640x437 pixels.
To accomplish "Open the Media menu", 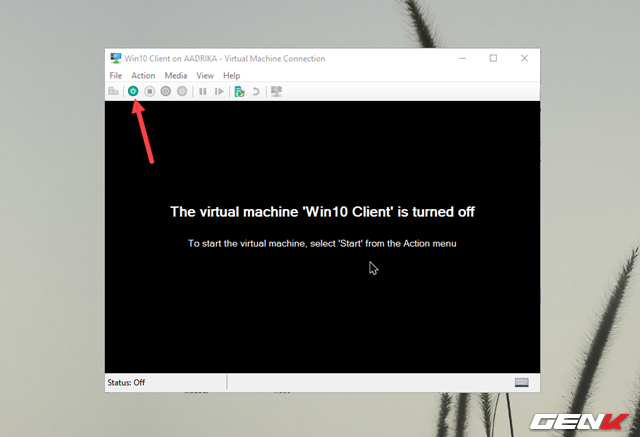I will click(x=176, y=75).
